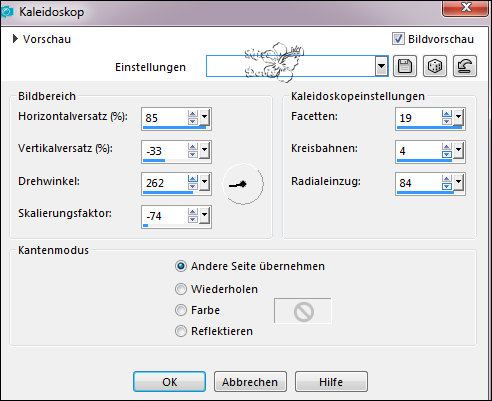Click the randomize parameters dice icon
This screenshot has height=401, width=492.
(x=435, y=66)
